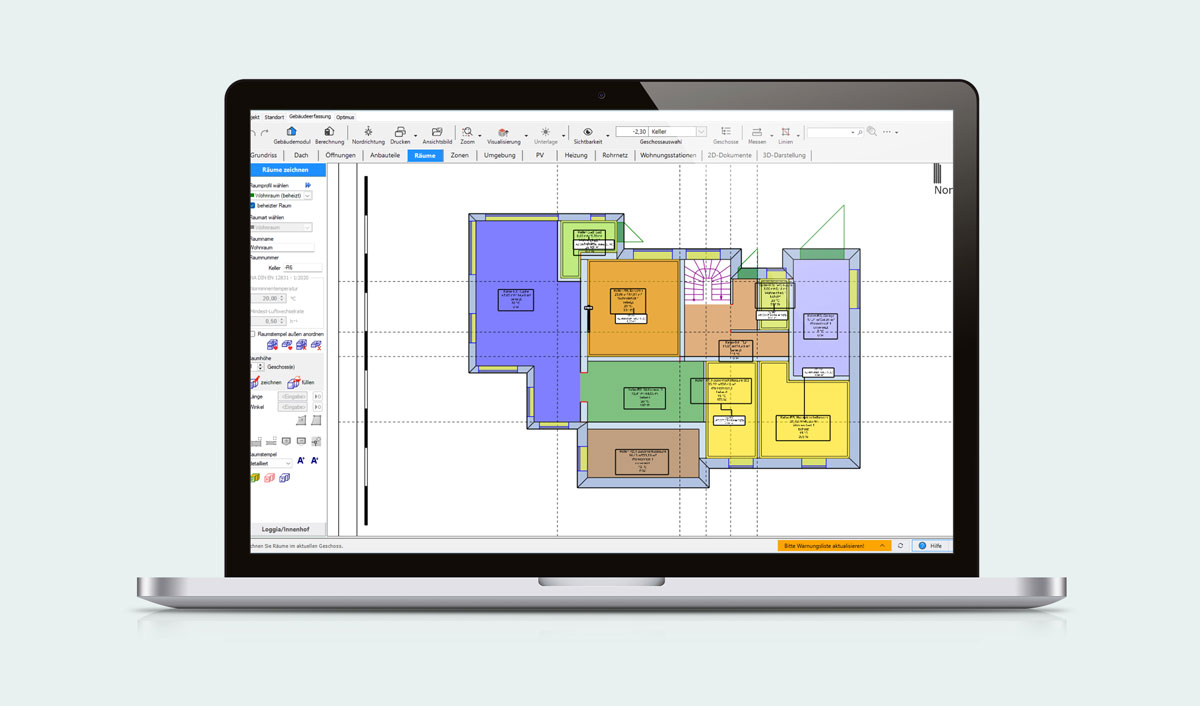Open the Gebäudemodul tool

point(291,132)
